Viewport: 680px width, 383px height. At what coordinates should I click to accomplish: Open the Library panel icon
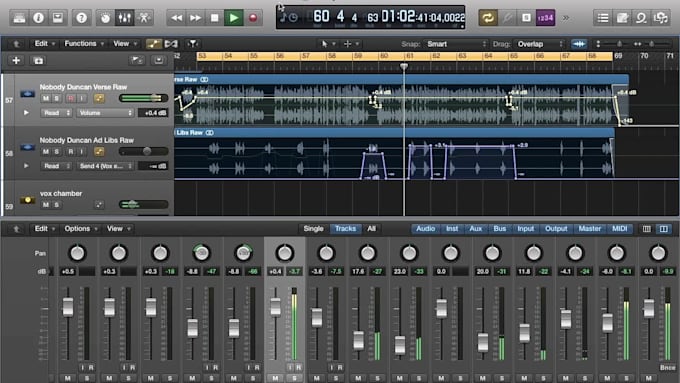20,18
